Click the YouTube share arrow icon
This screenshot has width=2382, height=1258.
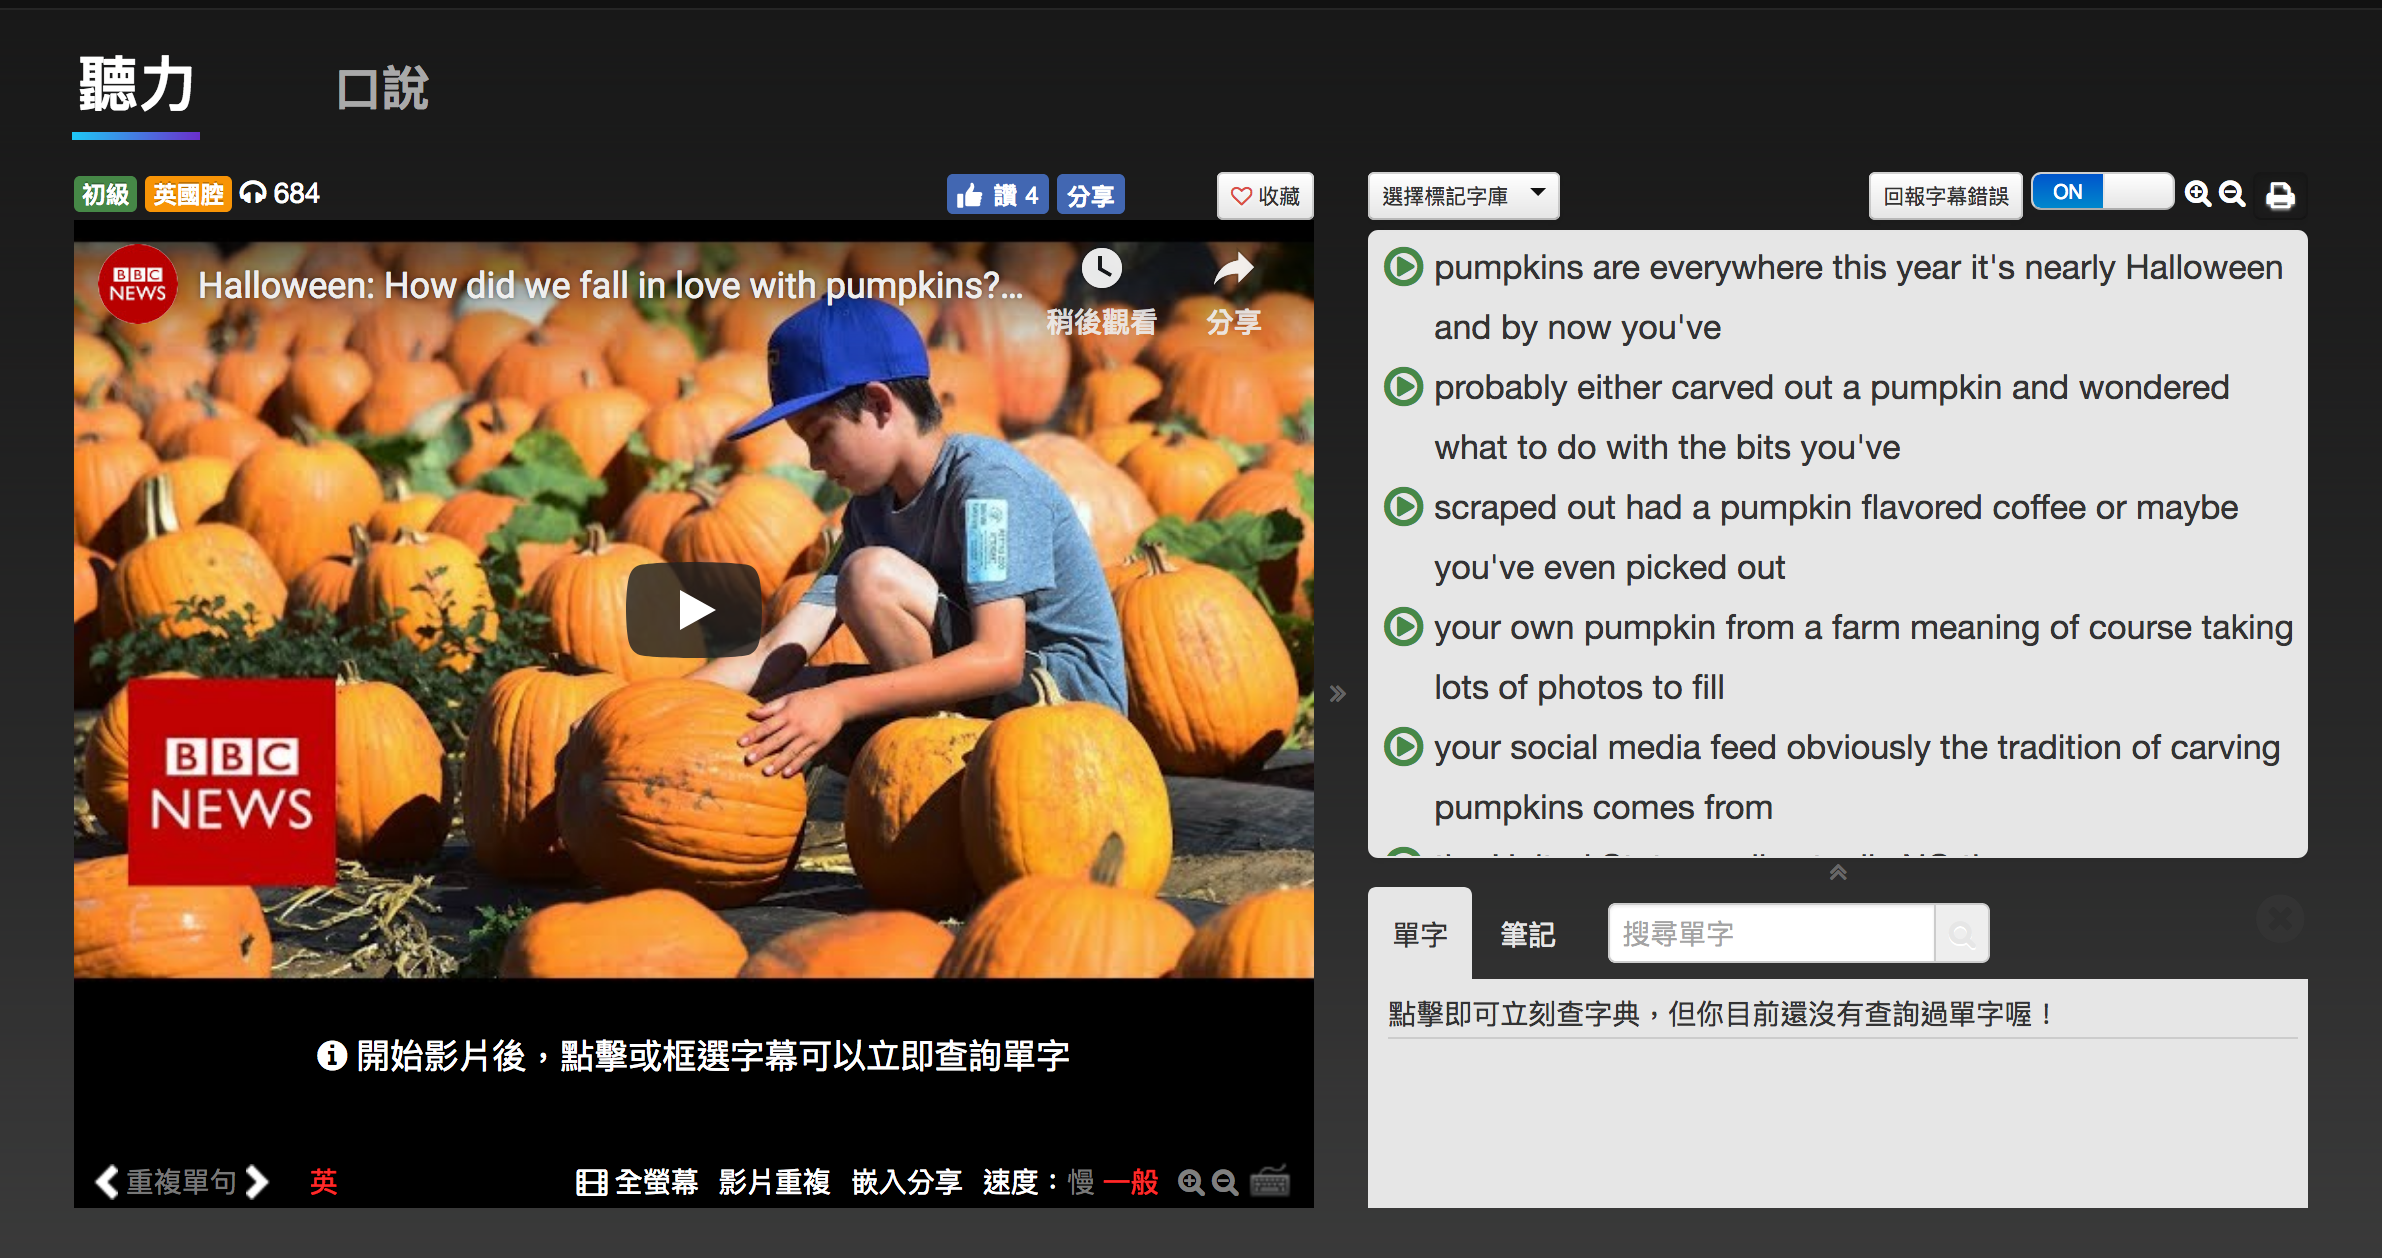pyautogui.click(x=1233, y=269)
